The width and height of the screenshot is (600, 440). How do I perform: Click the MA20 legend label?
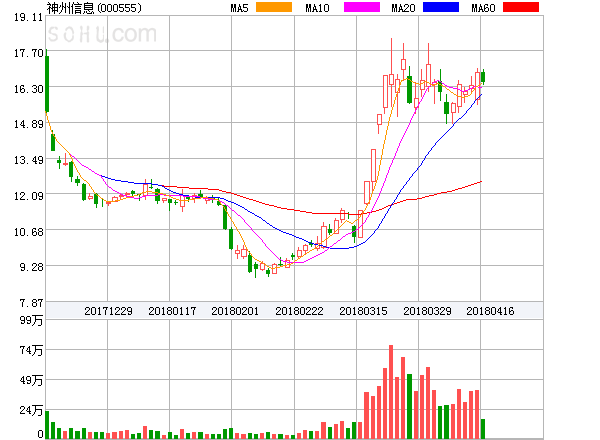tap(403, 8)
